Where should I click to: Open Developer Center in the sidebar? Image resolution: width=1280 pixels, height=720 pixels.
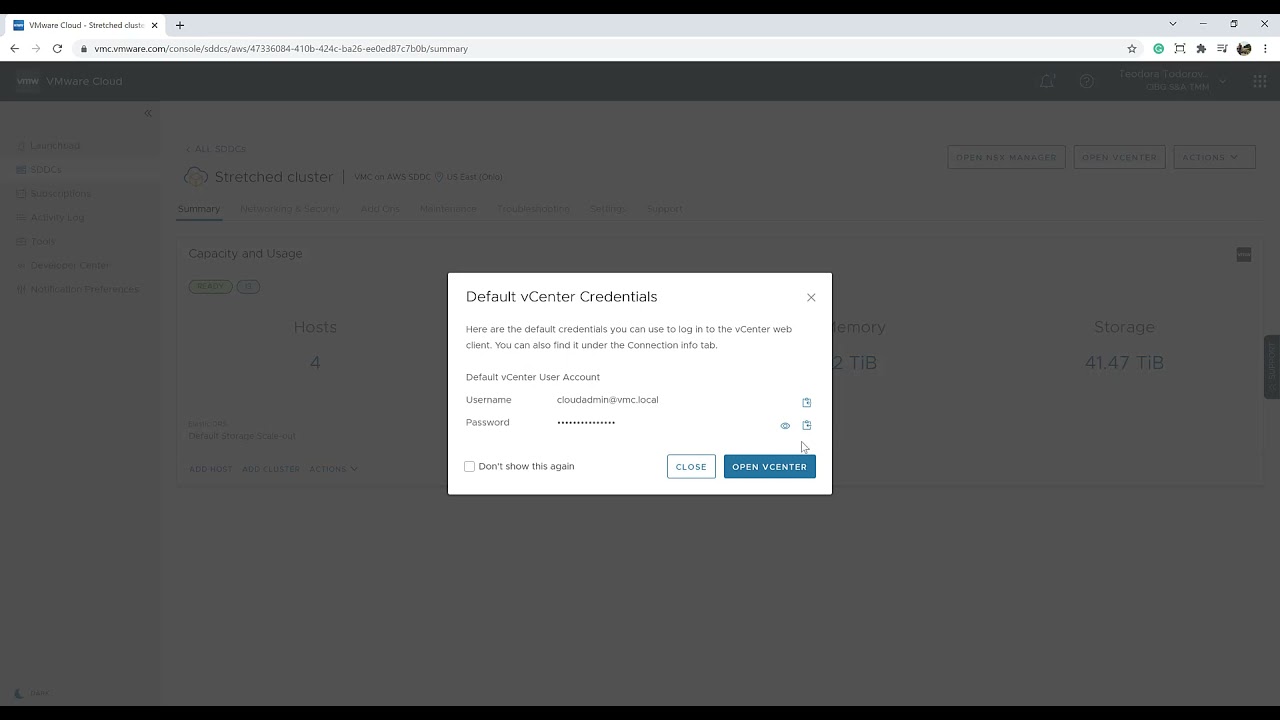click(70, 265)
